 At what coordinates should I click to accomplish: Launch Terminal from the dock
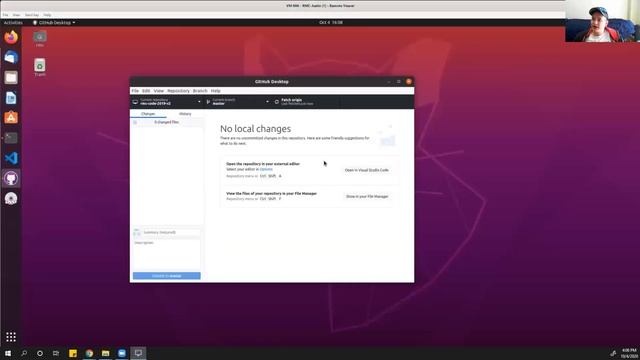tap(11, 138)
